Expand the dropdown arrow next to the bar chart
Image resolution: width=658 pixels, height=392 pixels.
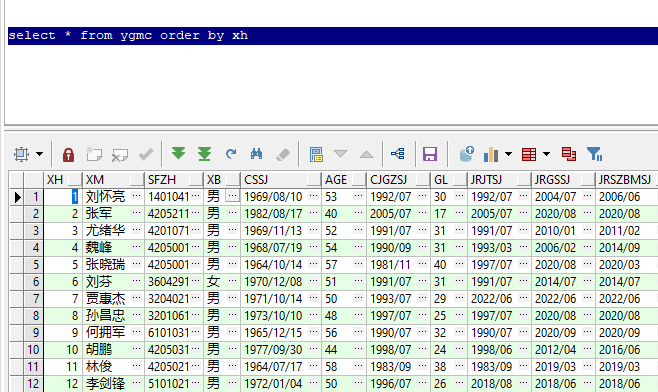(508, 154)
